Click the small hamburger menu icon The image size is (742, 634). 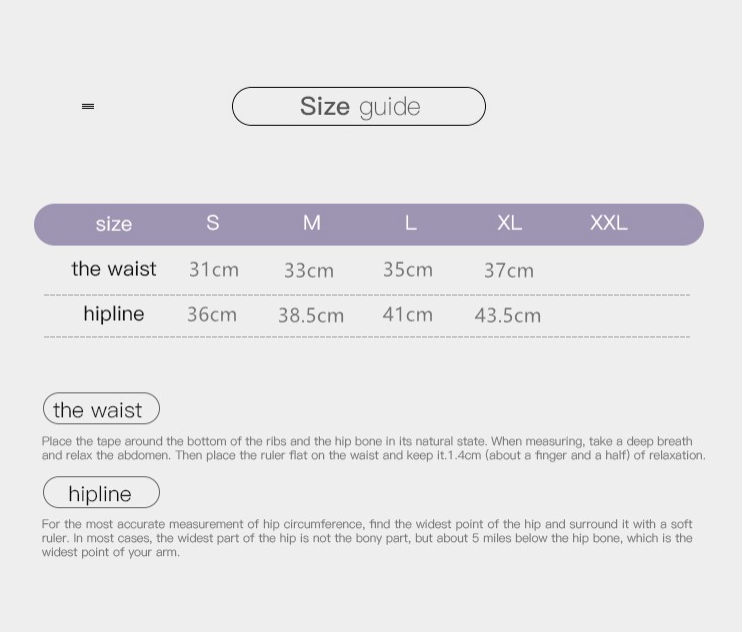(88, 106)
